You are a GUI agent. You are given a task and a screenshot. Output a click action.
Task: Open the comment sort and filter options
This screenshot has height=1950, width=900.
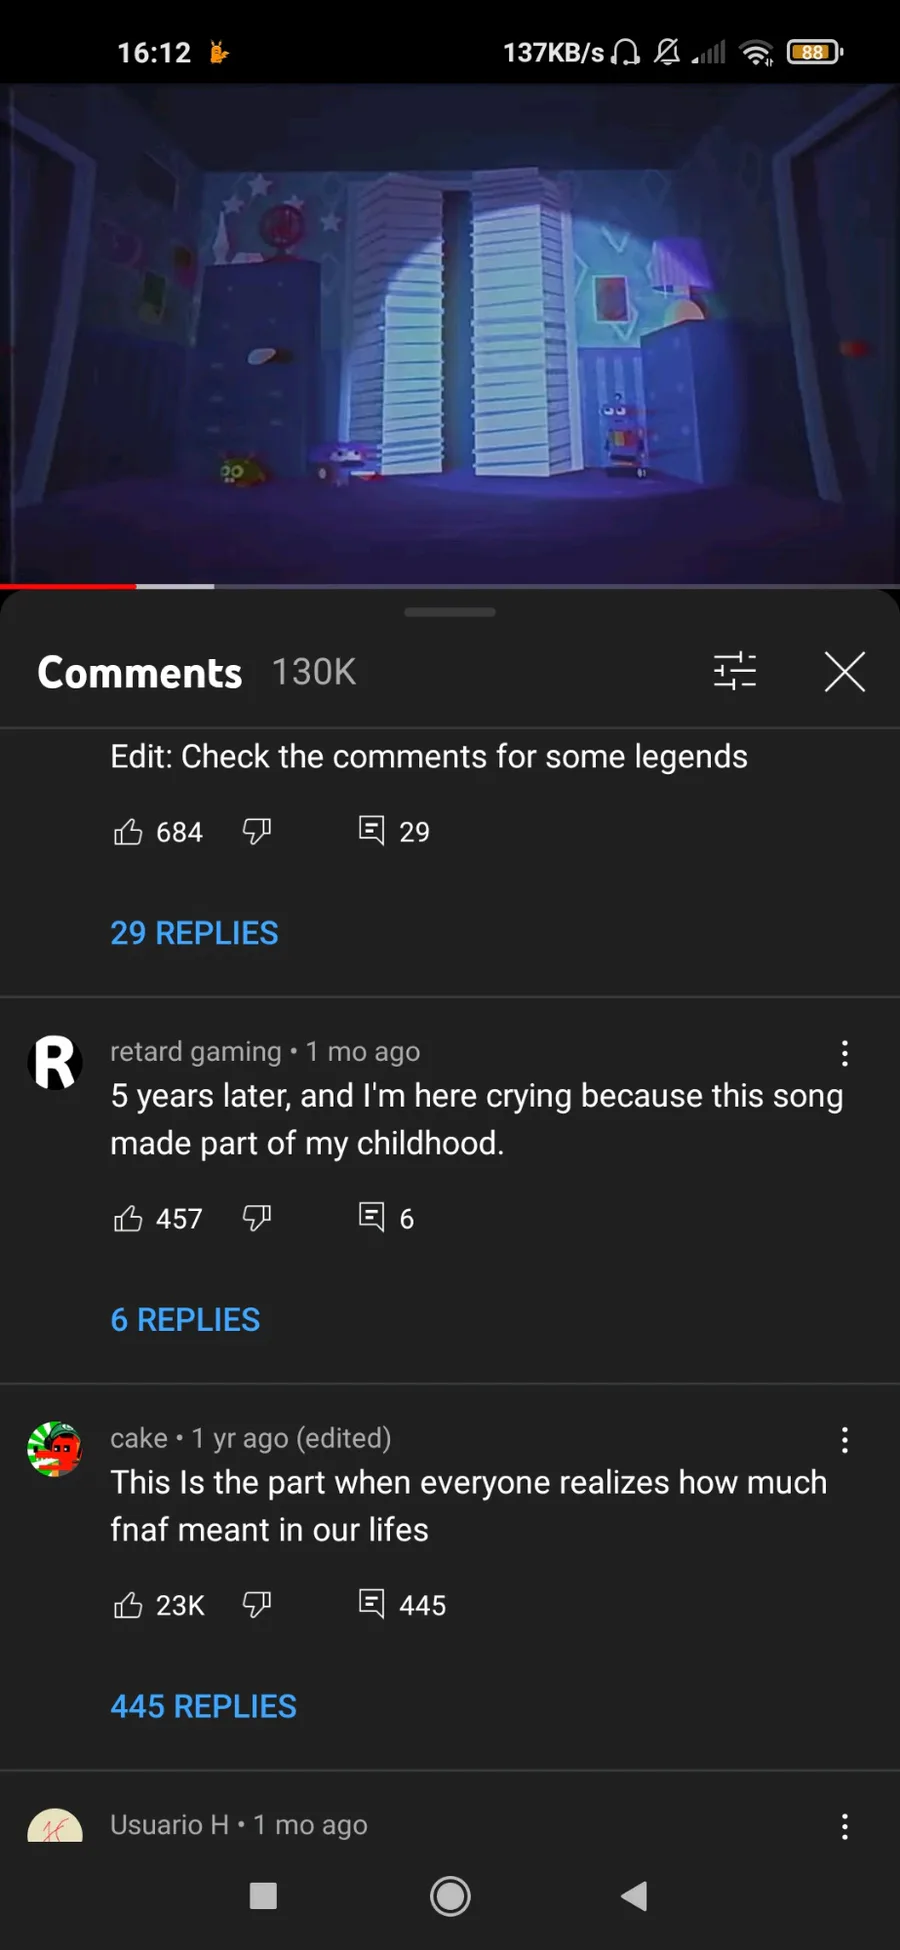click(x=735, y=671)
